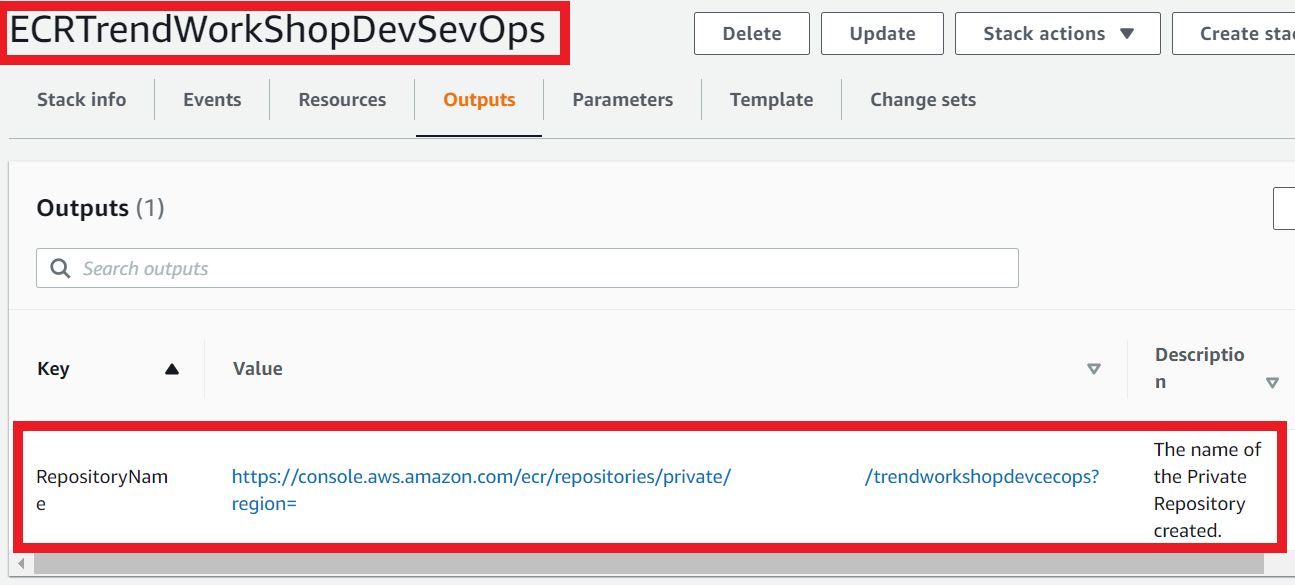Select the Outputs tab

coord(480,100)
